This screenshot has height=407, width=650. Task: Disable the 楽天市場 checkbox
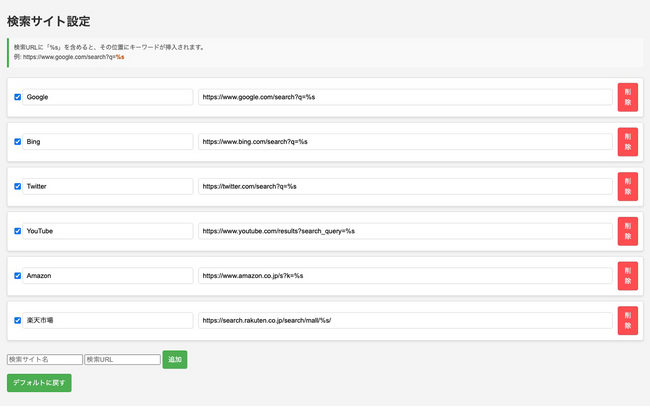[x=18, y=321]
